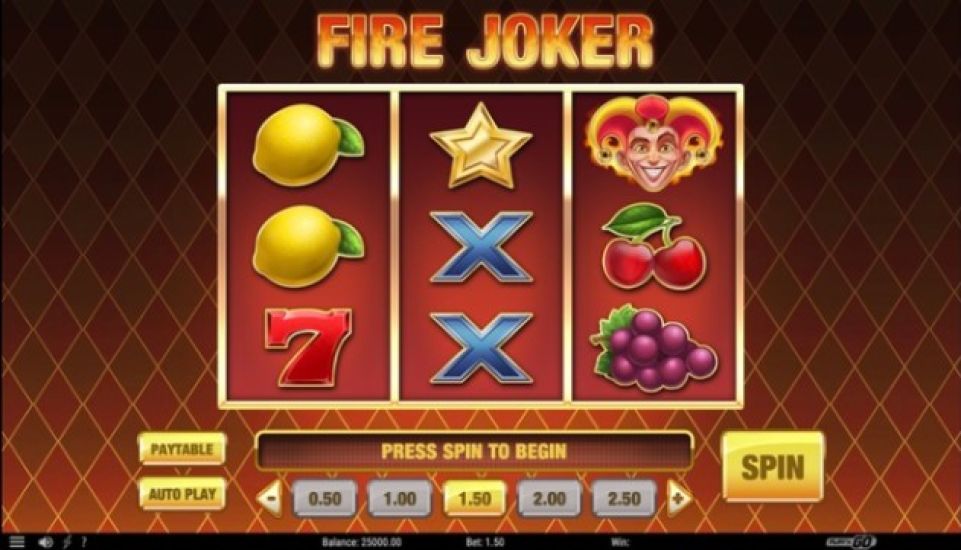
Task: Hit the yellow SPIN button
Action: point(773,467)
